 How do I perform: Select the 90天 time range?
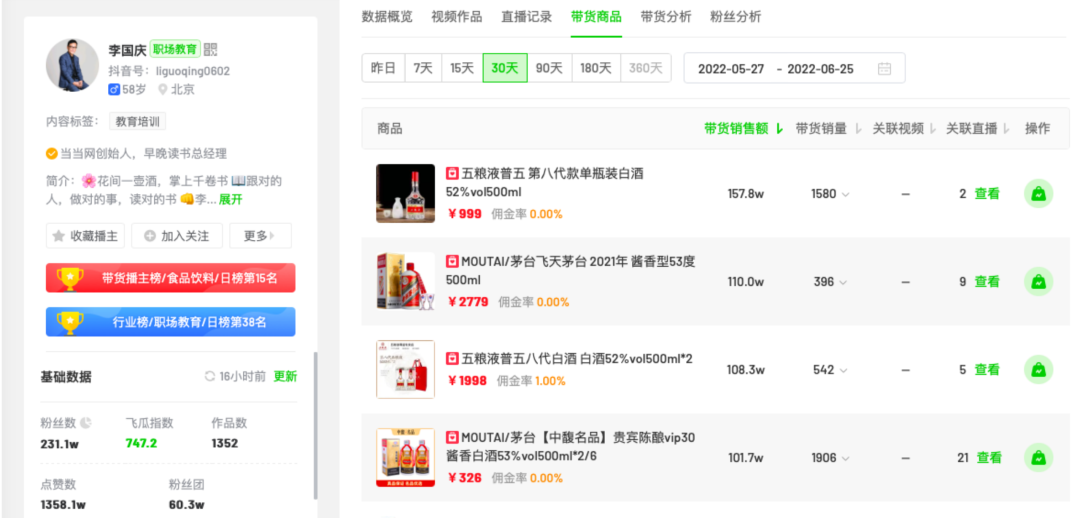pyautogui.click(x=549, y=68)
